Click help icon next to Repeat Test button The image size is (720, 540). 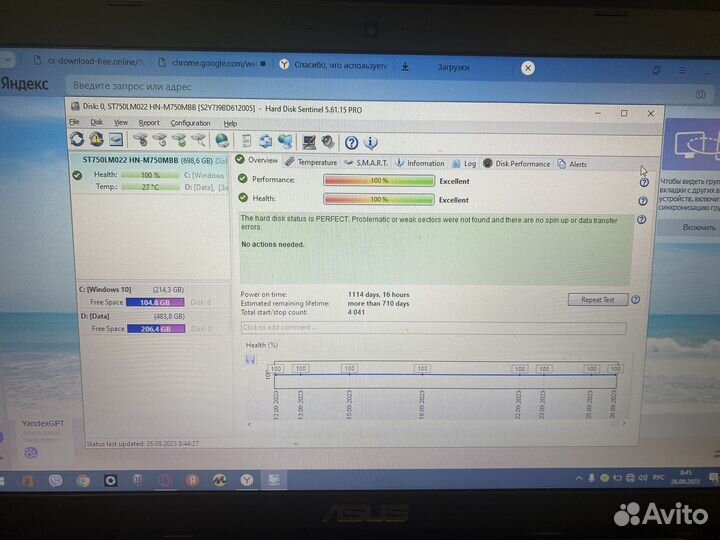[x=636, y=299]
